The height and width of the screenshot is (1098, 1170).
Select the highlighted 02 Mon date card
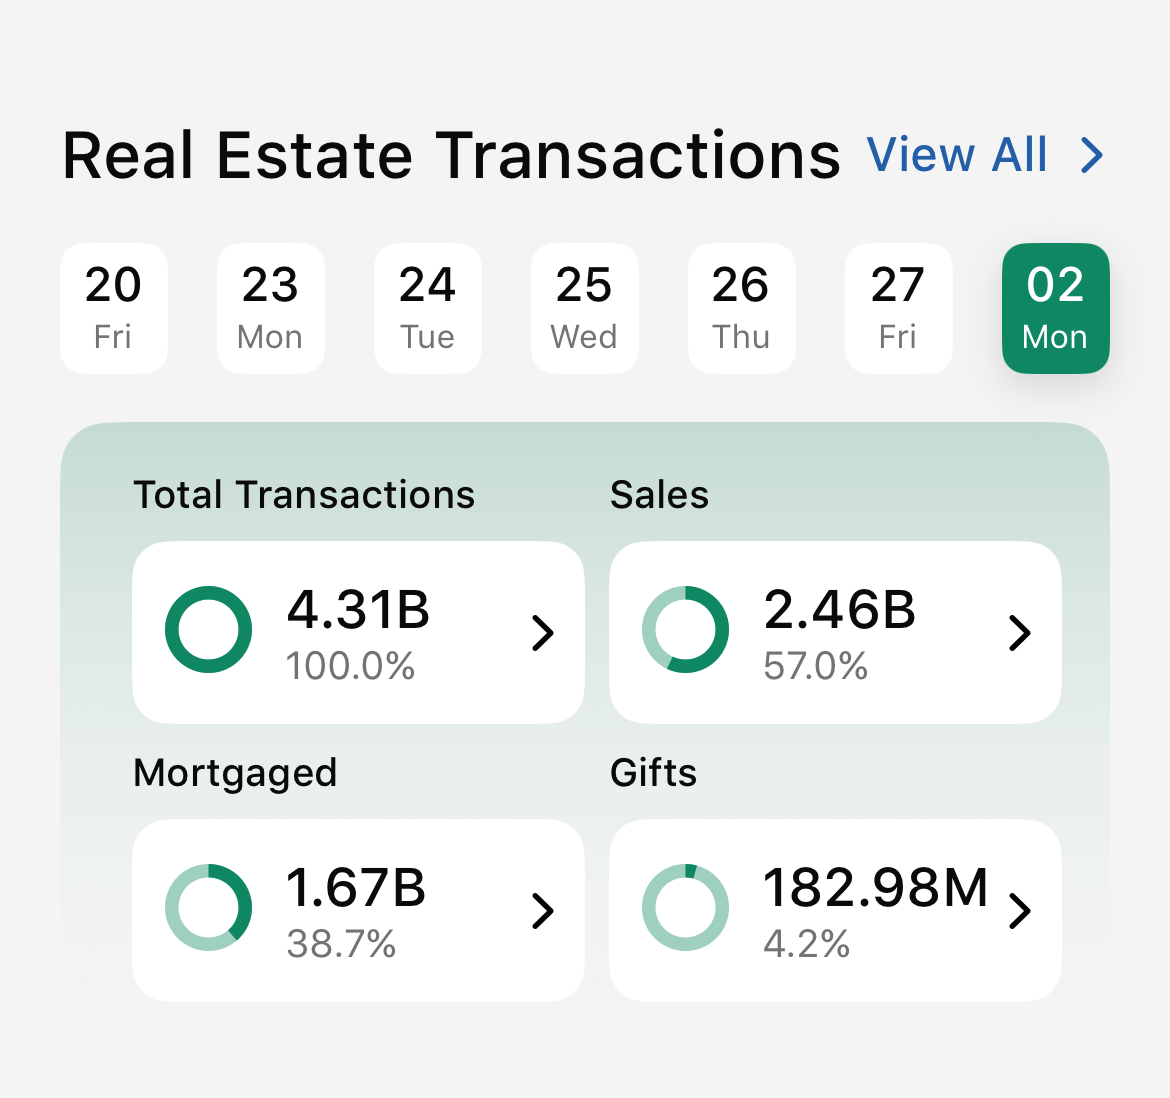1055,308
